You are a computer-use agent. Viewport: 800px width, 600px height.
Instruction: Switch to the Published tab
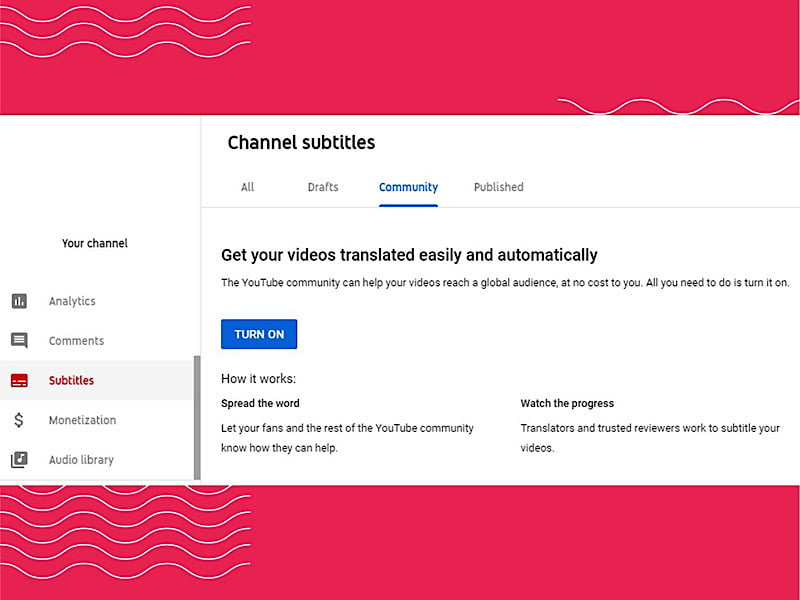point(498,187)
